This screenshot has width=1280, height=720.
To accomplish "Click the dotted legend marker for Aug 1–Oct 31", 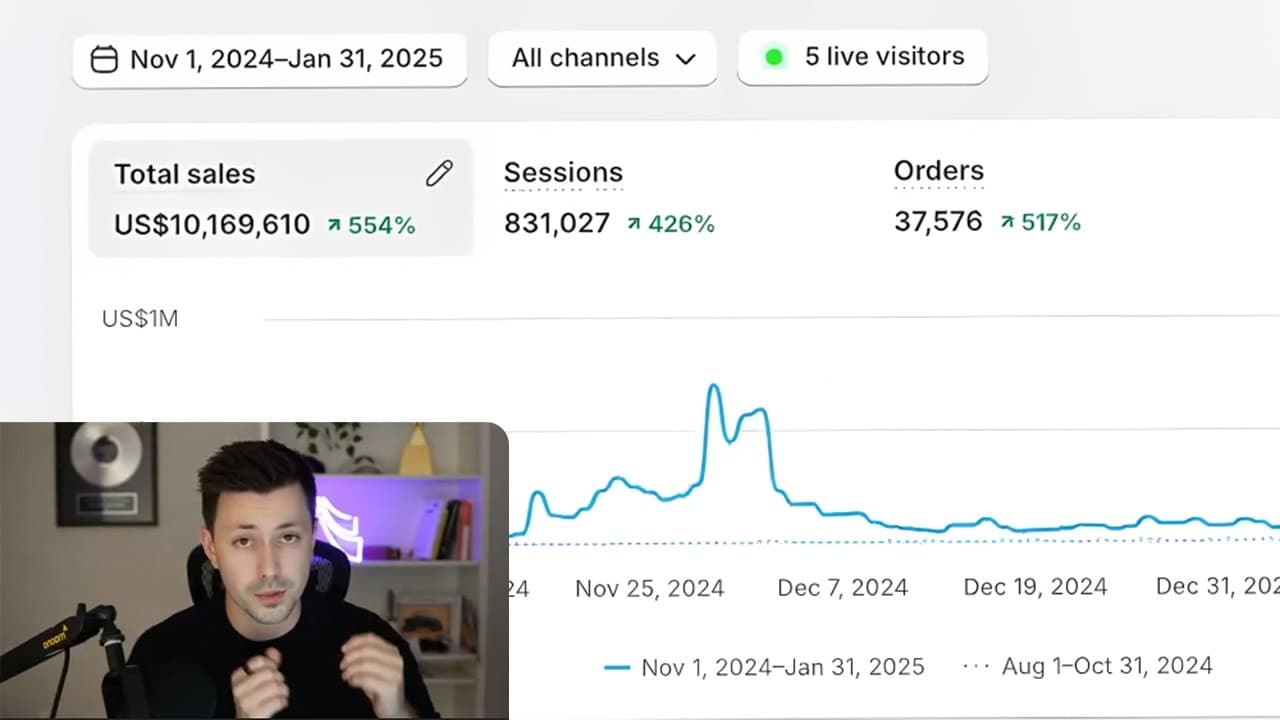I will pos(975,666).
